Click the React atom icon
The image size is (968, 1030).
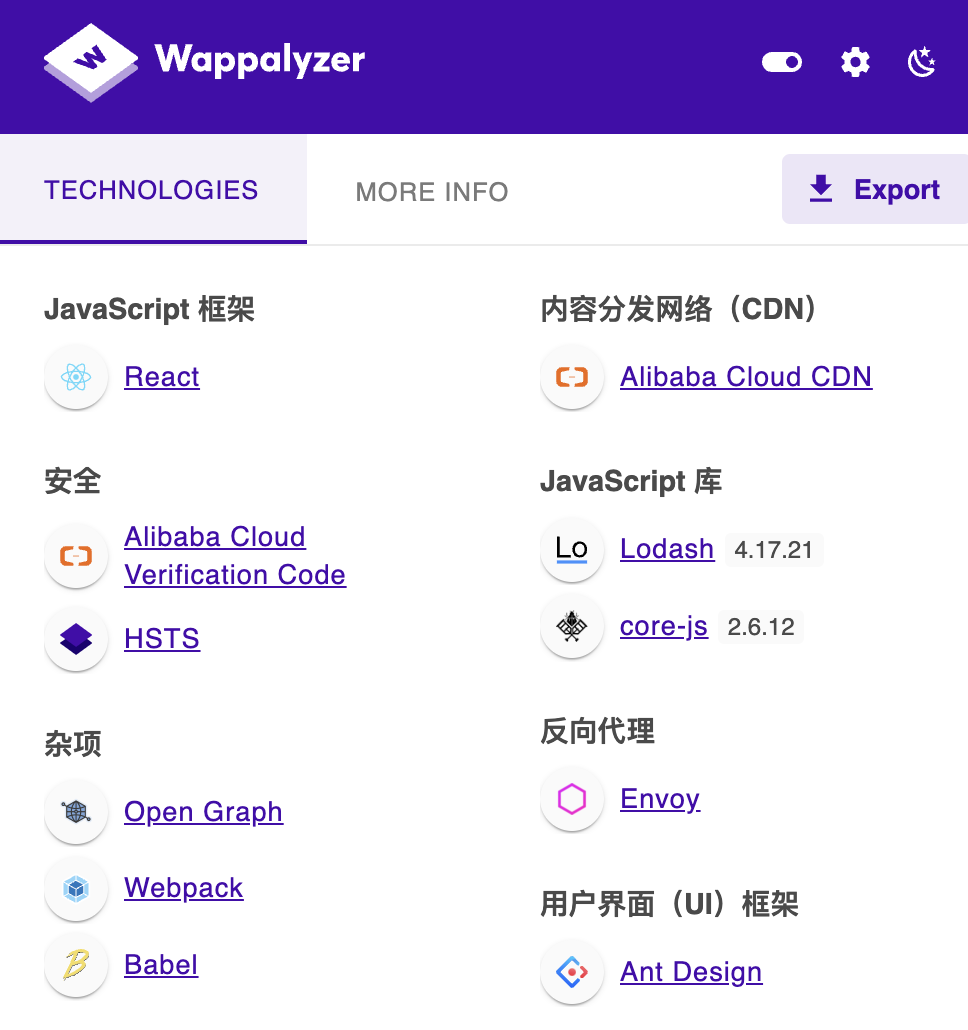76,377
